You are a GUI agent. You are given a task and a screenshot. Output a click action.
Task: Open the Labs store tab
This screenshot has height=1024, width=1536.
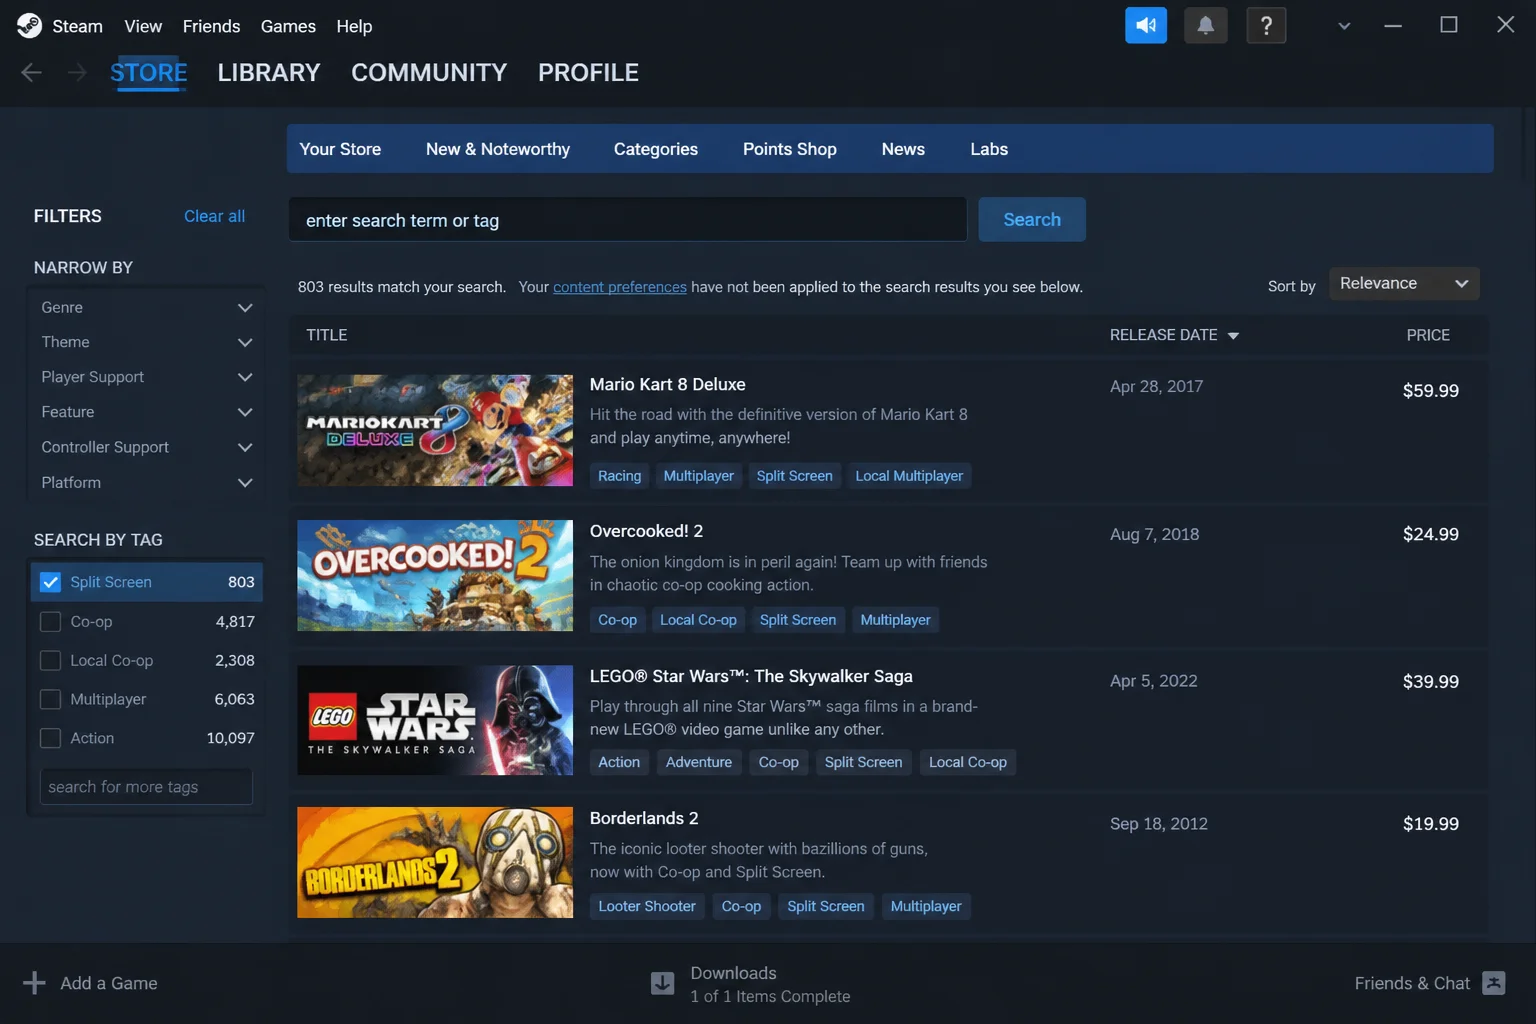(x=989, y=149)
